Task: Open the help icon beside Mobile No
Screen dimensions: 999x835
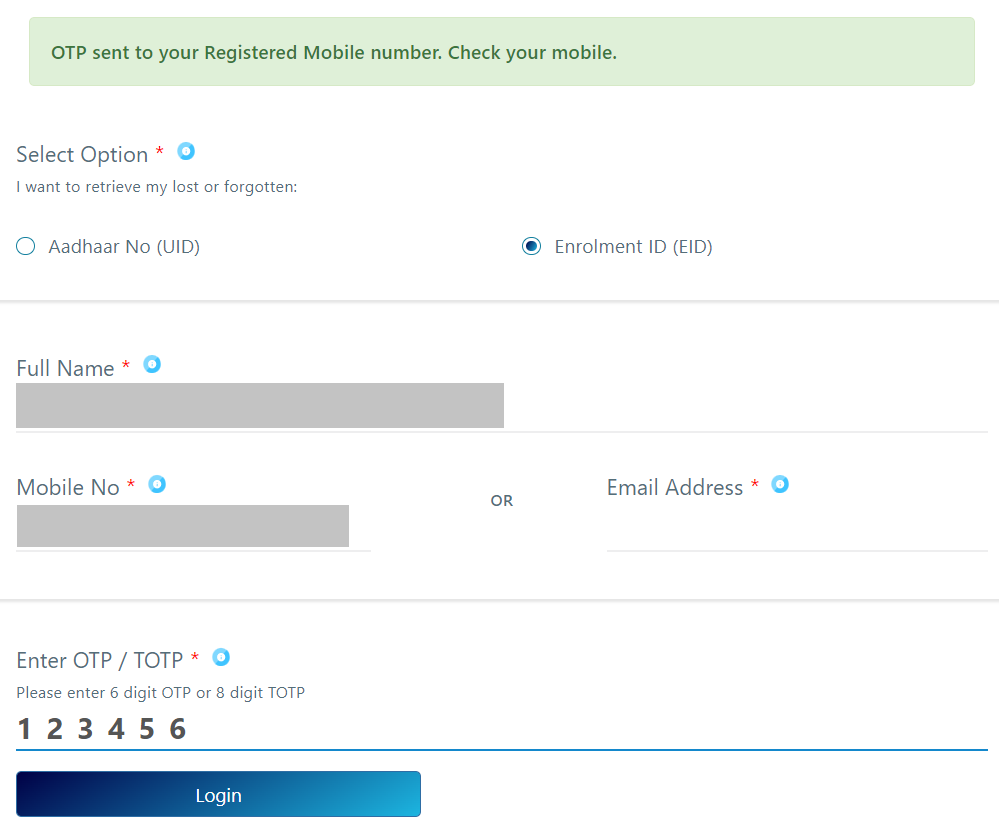Action: (157, 484)
